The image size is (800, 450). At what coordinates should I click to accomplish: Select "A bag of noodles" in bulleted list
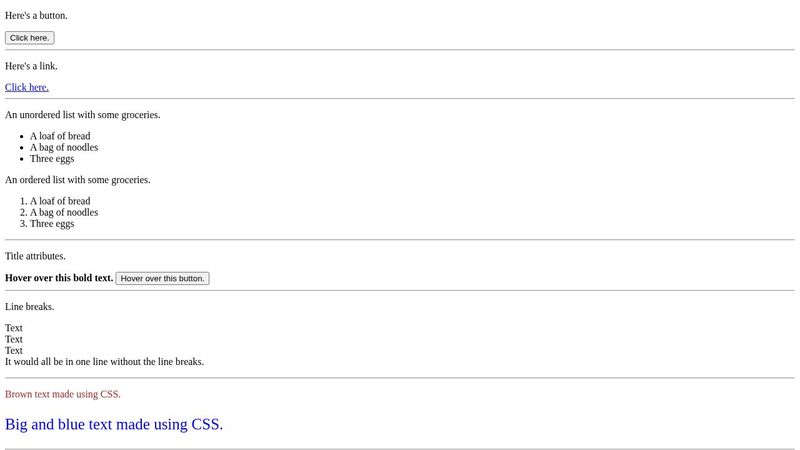pyautogui.click(x=64, y=147)
